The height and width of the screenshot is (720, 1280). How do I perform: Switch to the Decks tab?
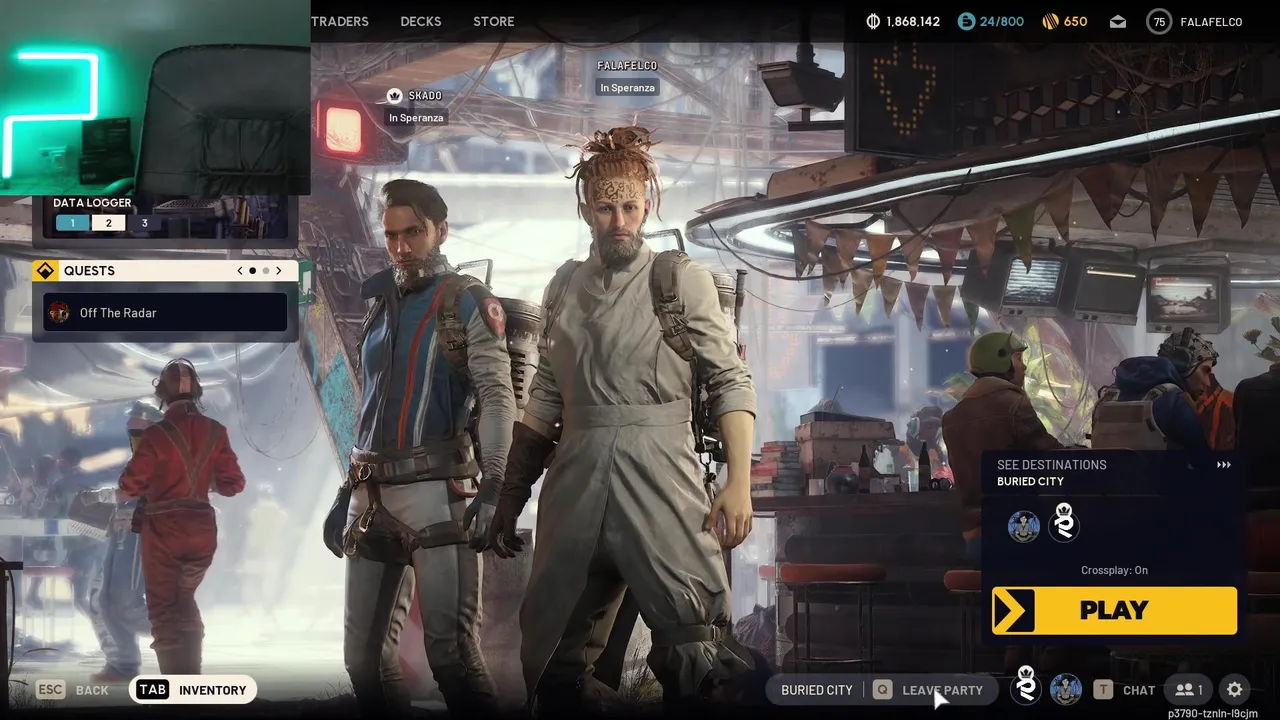point(421,21)
